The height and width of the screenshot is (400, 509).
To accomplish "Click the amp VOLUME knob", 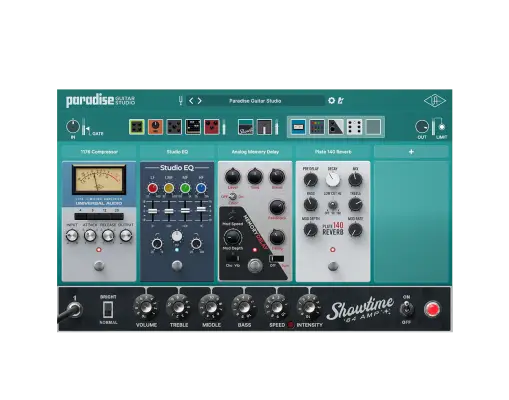I will 146,307.
